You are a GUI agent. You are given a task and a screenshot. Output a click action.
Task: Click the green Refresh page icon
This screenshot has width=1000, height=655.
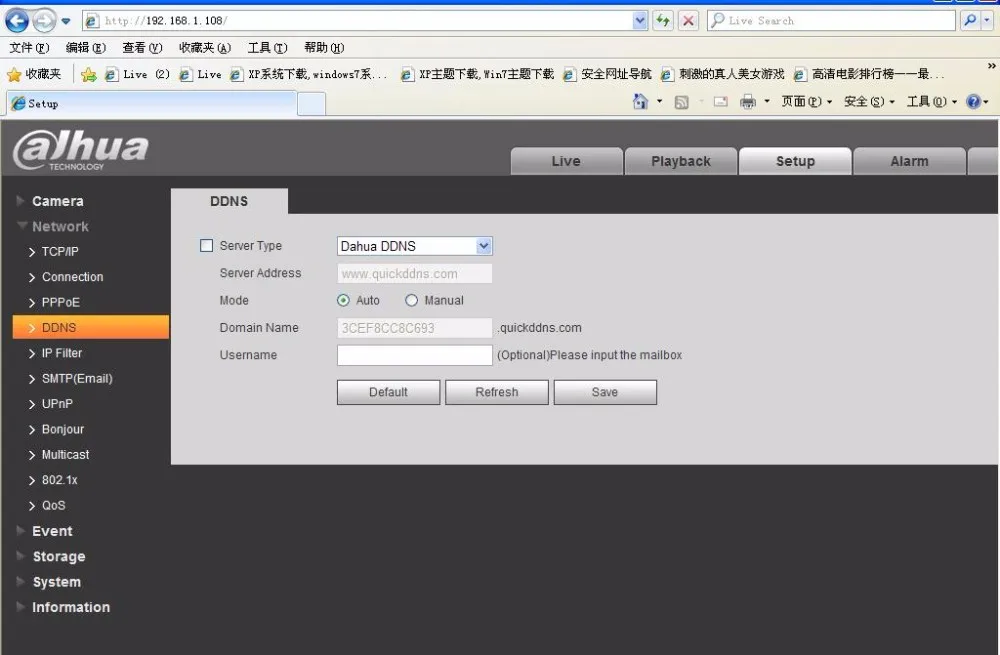point(663,20)
